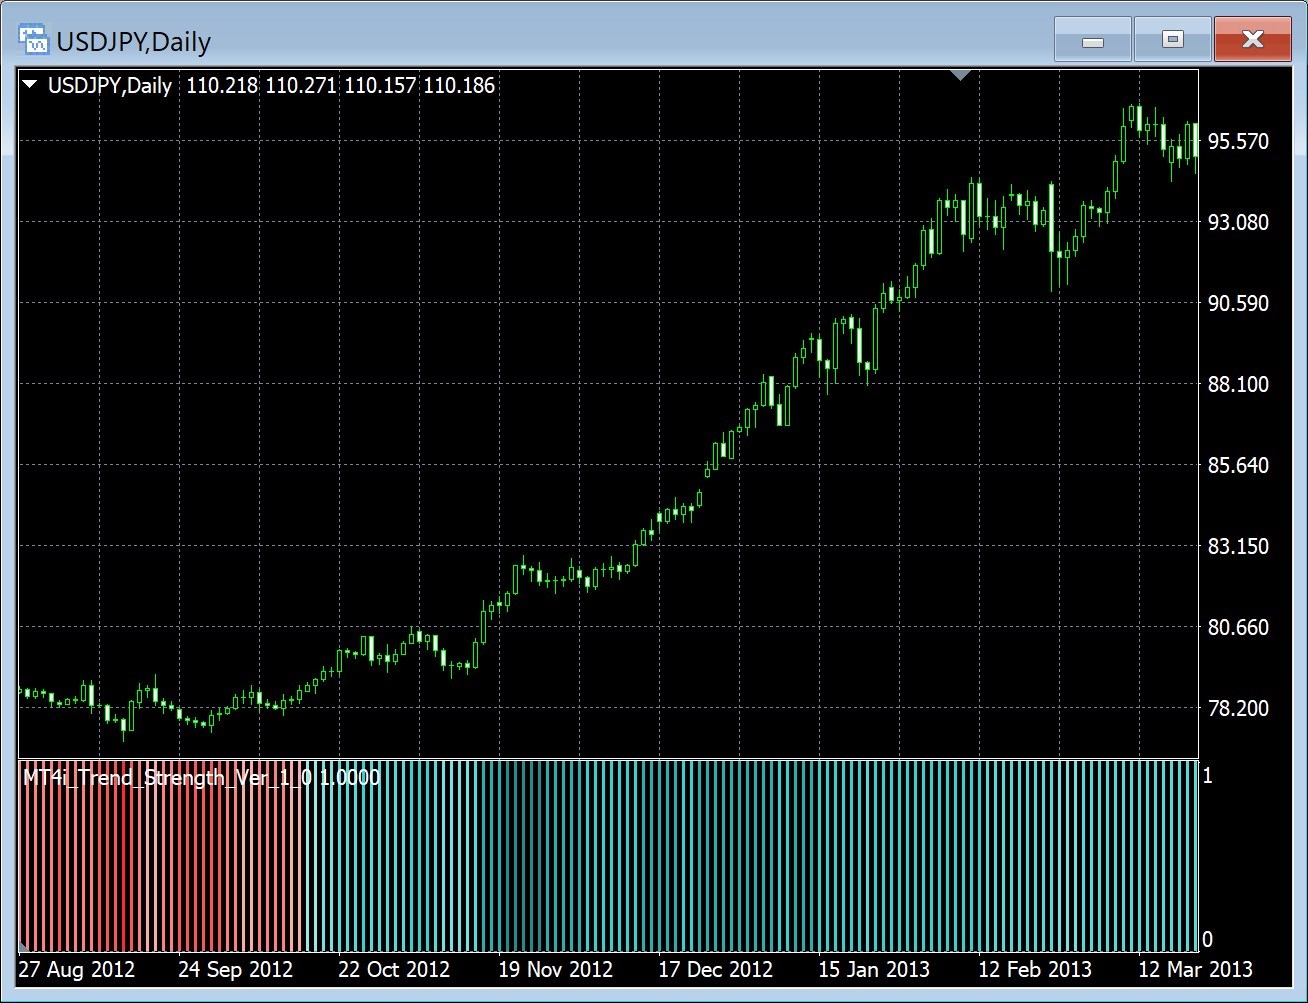Click the 12 Mar 2013 date label

click(x=1195, y=969)
